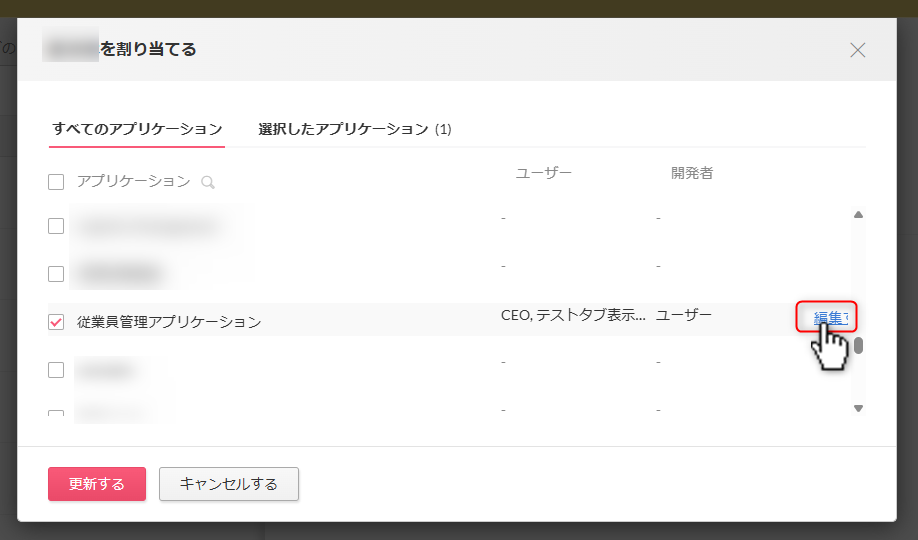Switch to the すべてのアプリケーション tab
This screenshot has width=918, height=540.
point(137,129)
